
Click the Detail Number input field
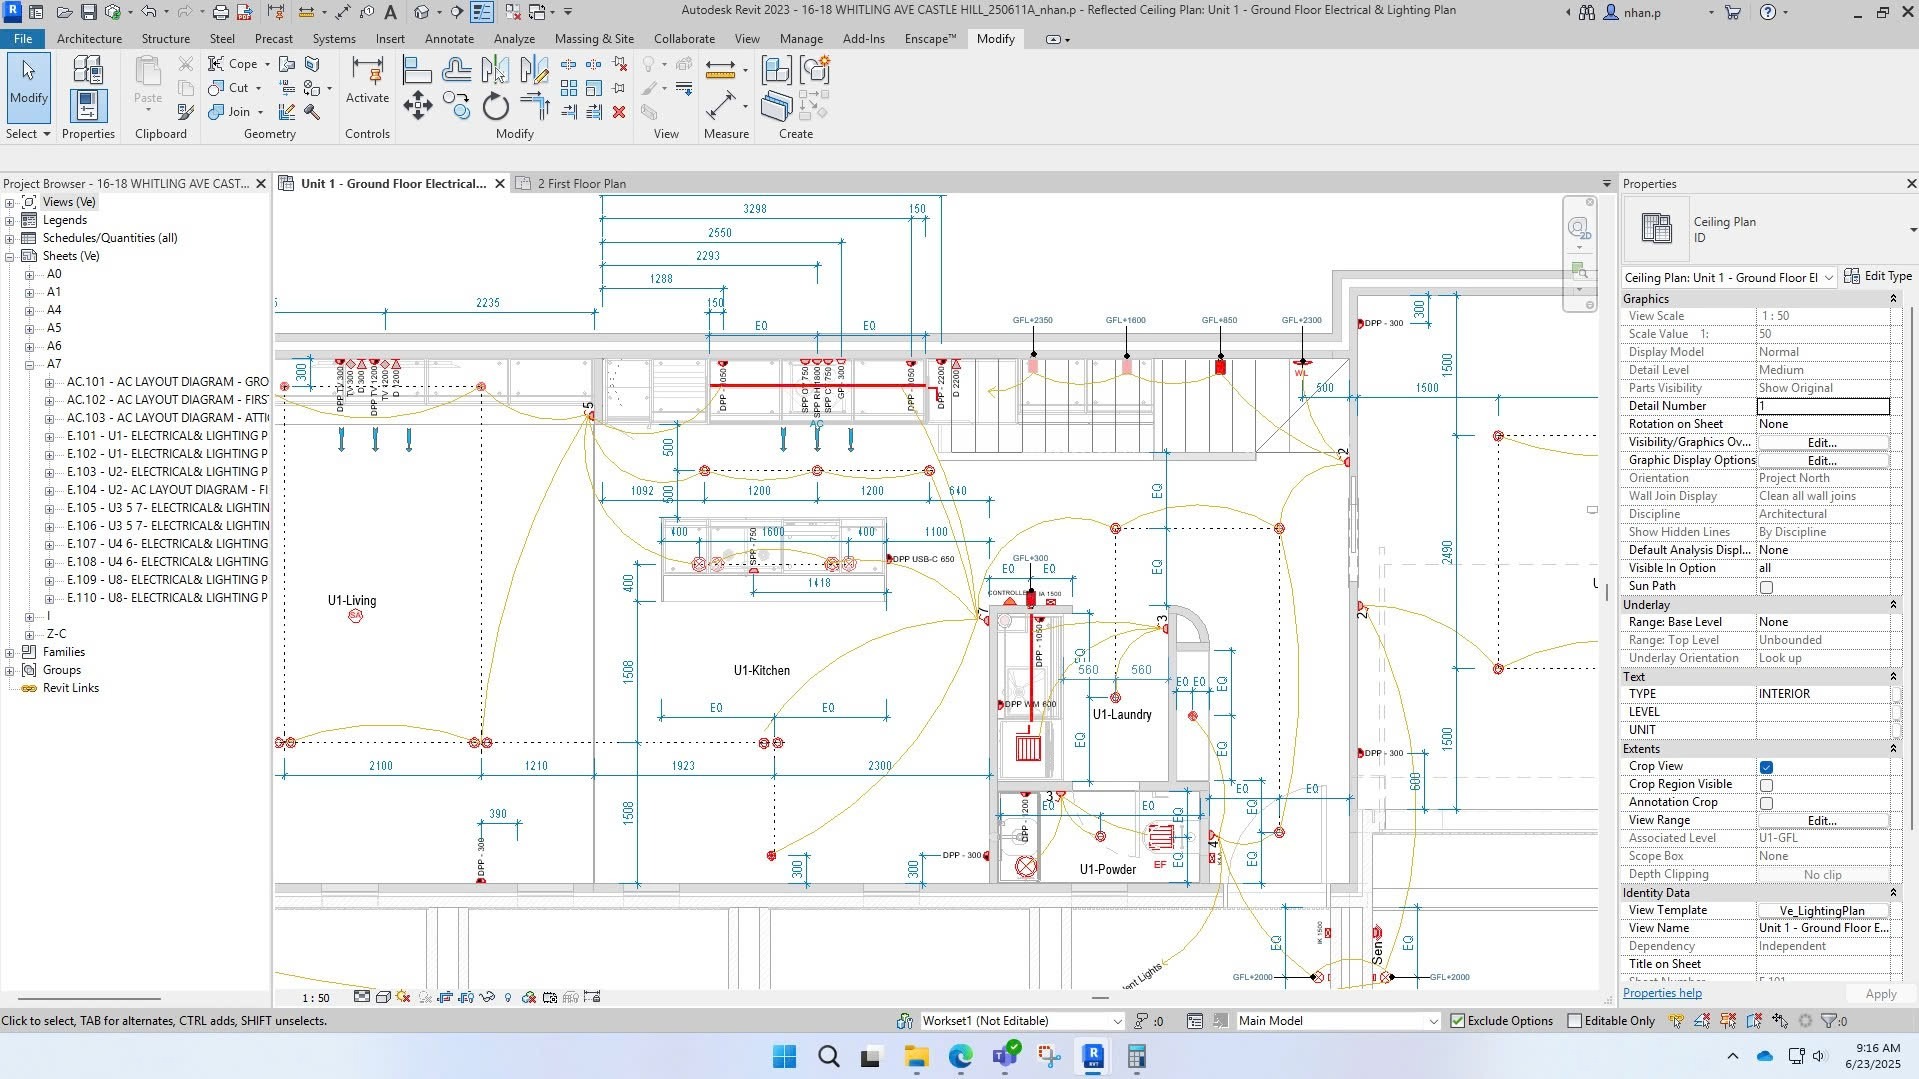[x=1822, y=406]
